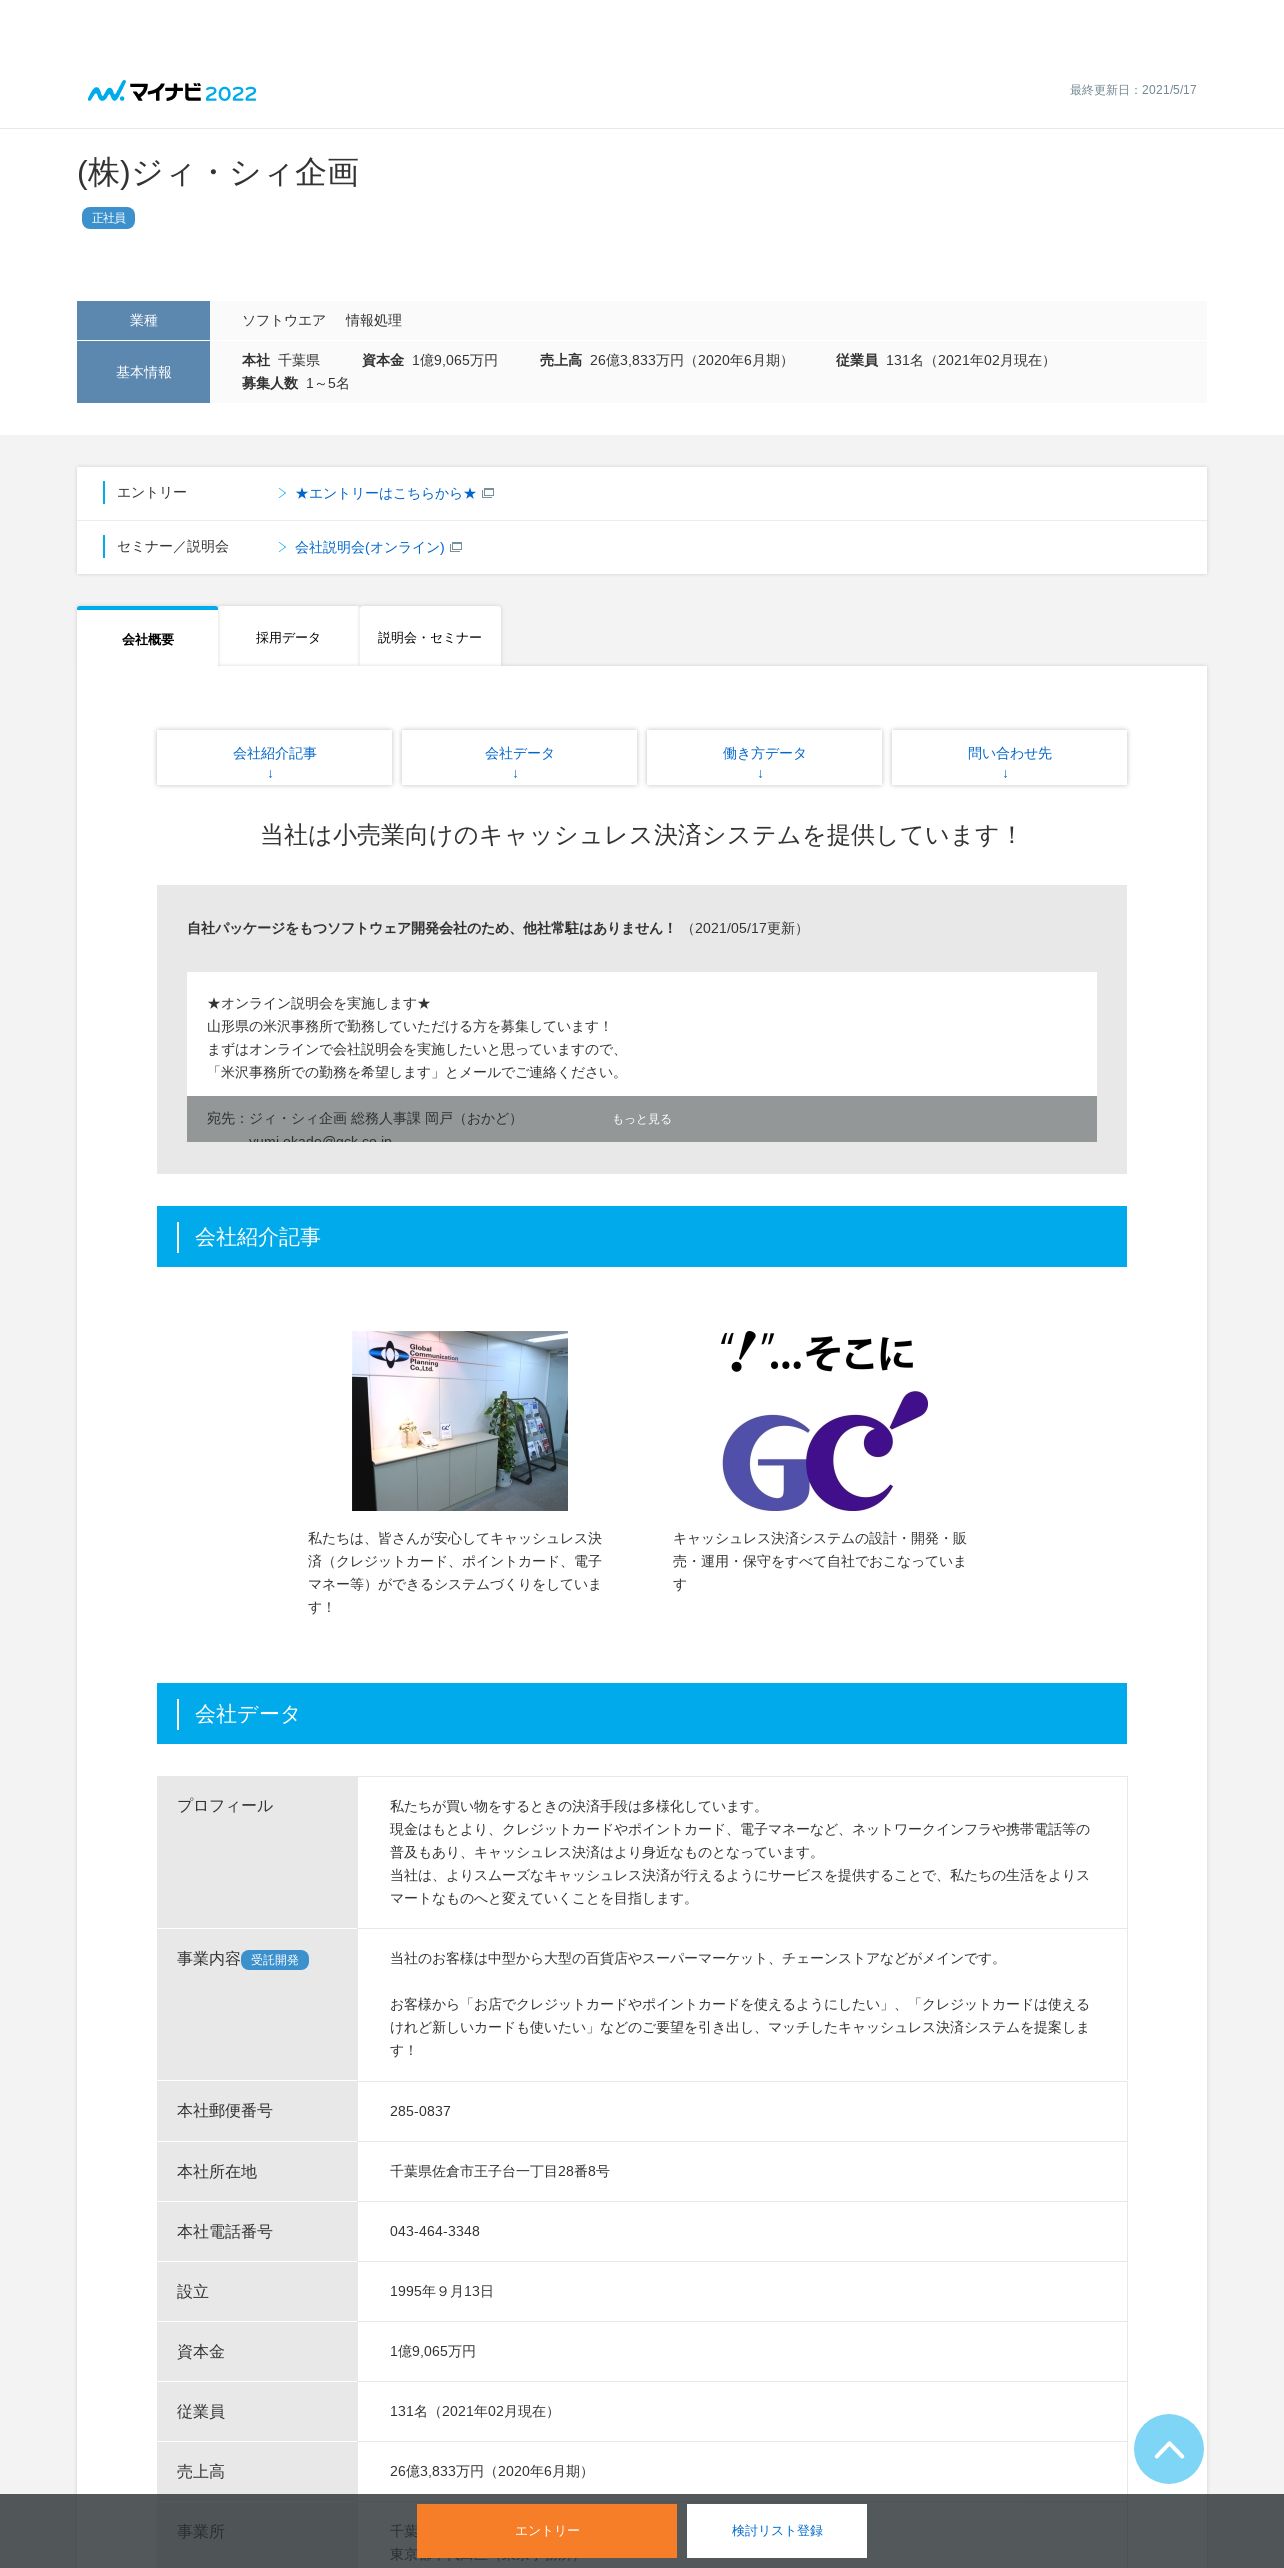
Task: Click the セミナー／説明会 row label
Action: [x=173, y=547]
